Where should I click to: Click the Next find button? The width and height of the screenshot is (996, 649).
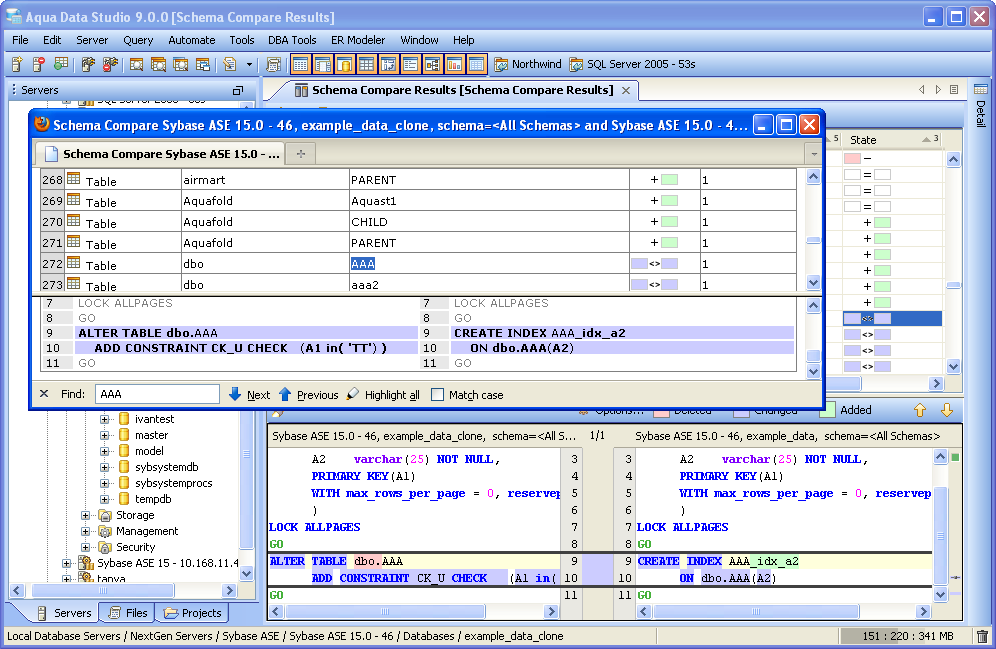pos(249,395)
